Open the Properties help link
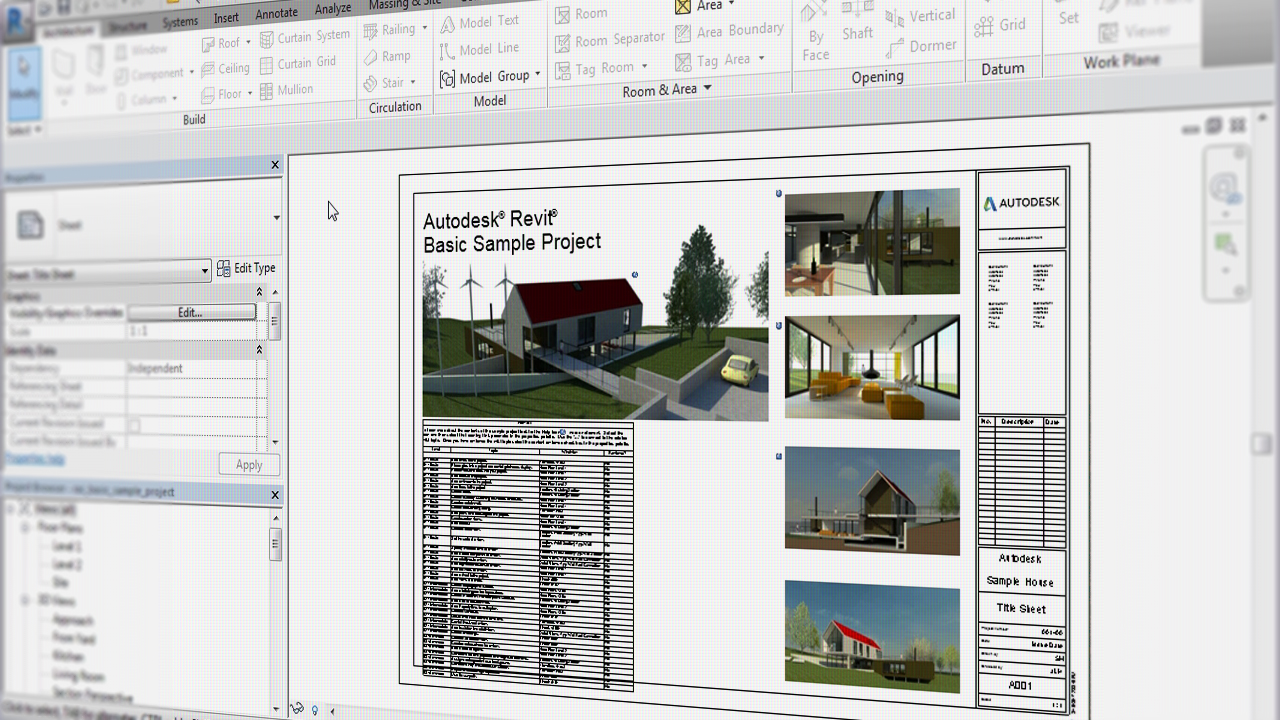1280x720 pixels. tap(36, 459)
